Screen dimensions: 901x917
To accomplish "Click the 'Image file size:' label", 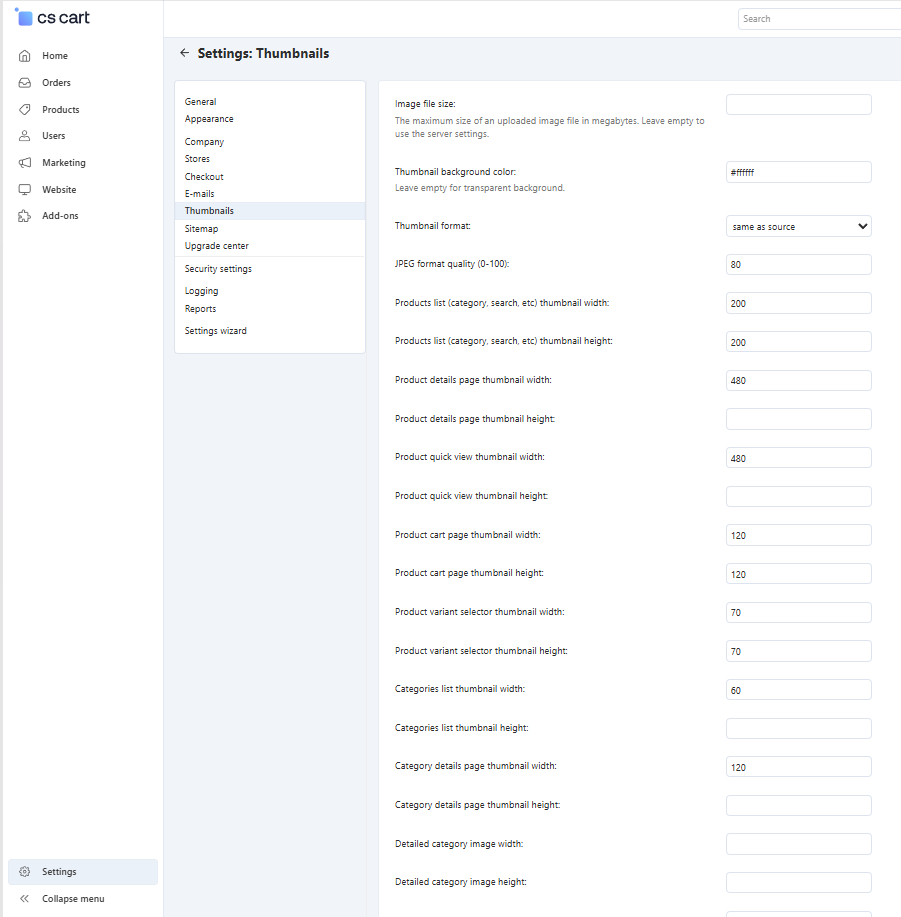I will pos(425,104).
